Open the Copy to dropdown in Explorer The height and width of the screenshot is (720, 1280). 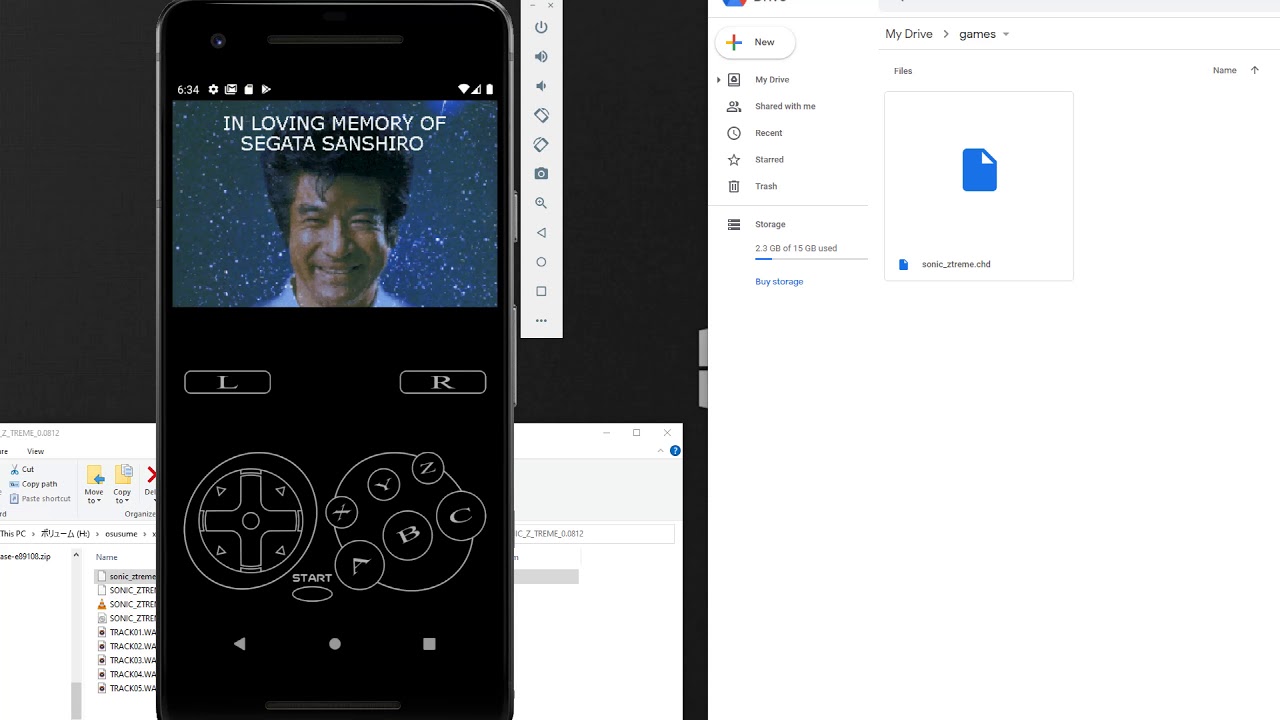[122, 484]
